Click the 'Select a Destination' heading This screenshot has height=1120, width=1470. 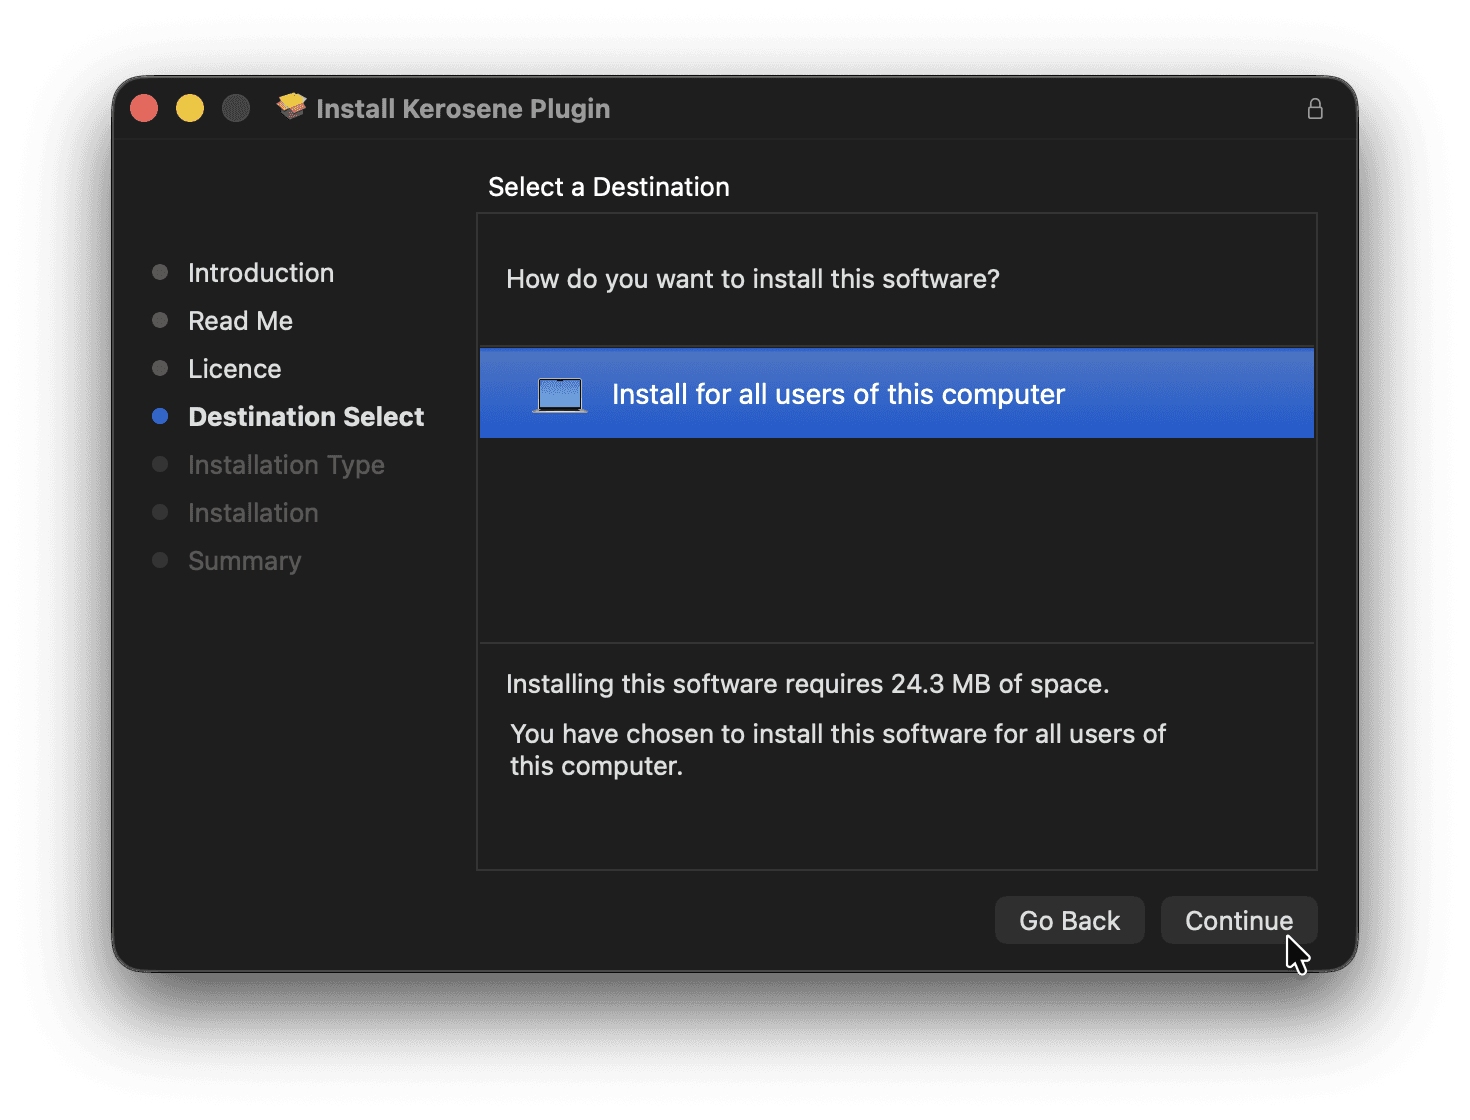(608, 187)
